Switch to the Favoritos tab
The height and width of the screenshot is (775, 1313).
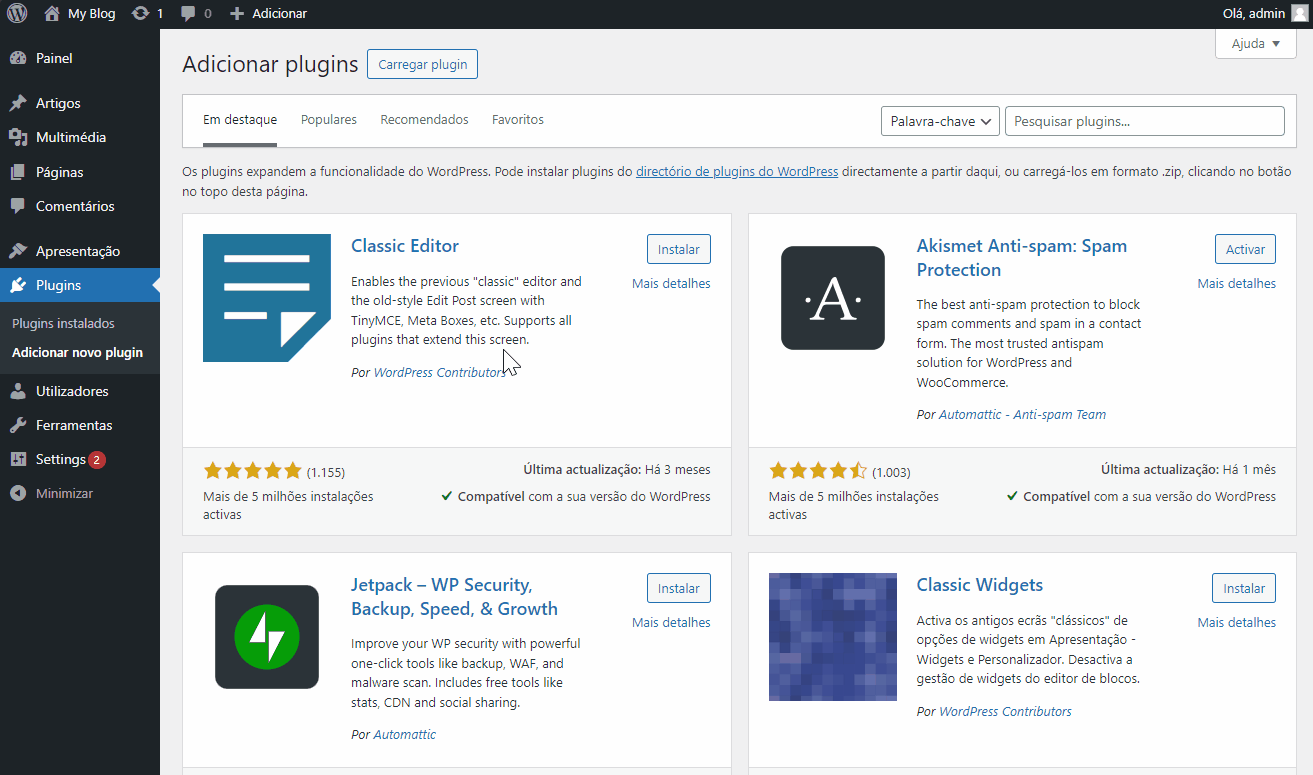click(x=518, y=119)
